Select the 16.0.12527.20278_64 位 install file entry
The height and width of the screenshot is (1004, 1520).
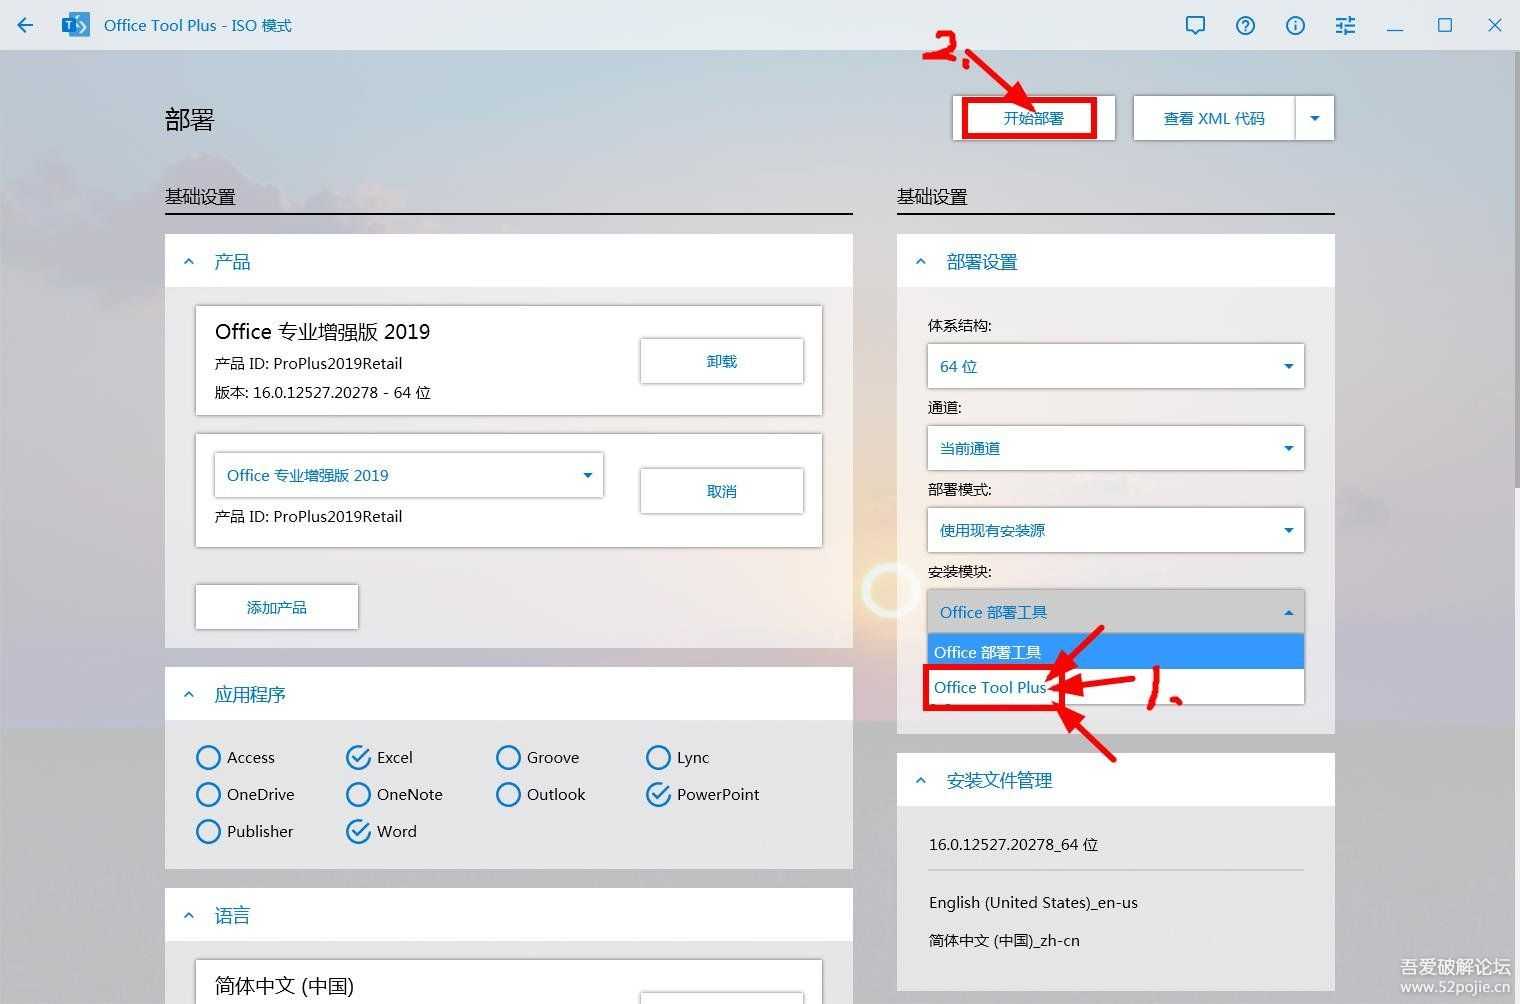1013,844
